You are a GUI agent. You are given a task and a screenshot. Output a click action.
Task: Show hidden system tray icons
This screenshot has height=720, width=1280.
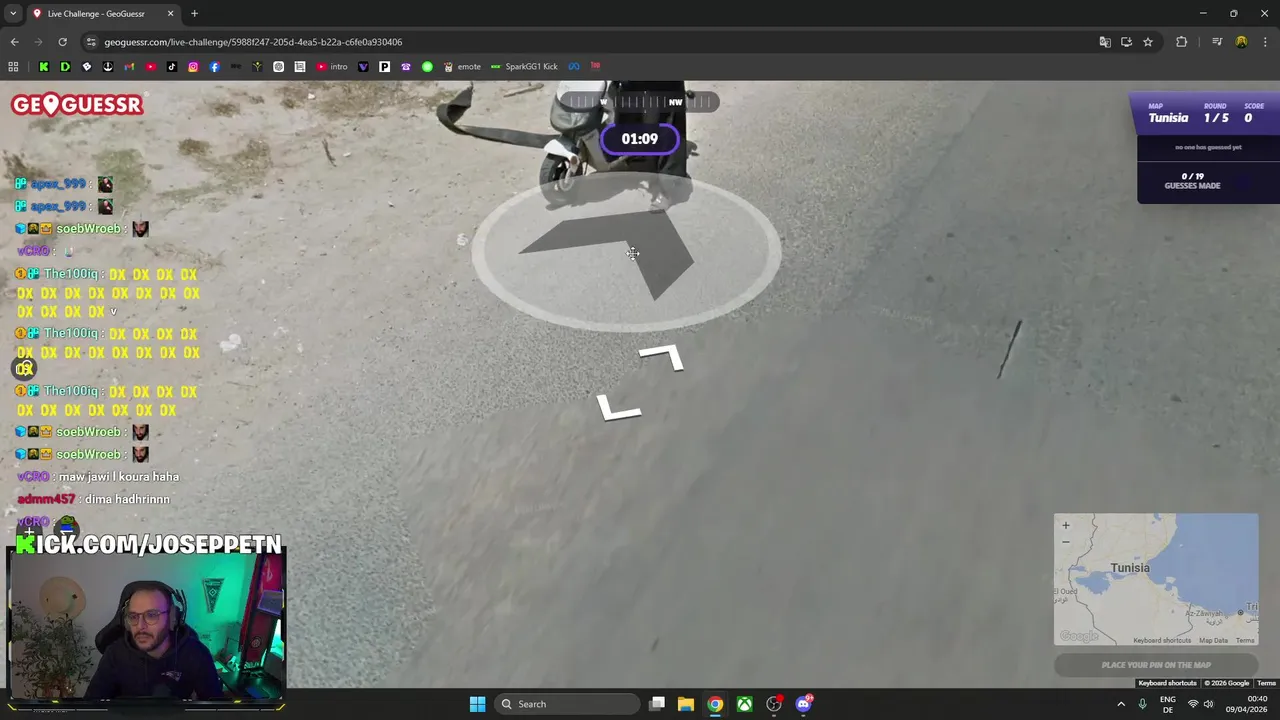pyautogui.click(x=1120, y=704)
